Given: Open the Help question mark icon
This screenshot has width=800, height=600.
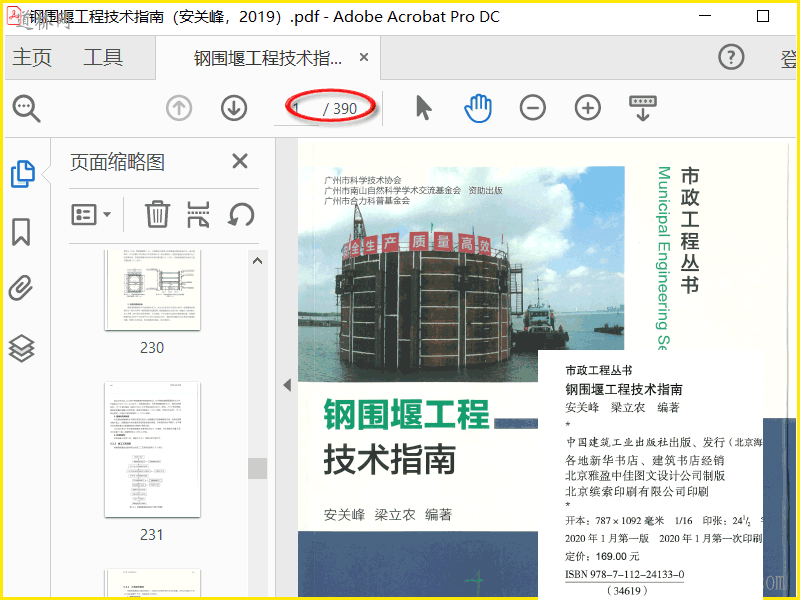Looking at the screenshot, I should (x=731, y=57).
